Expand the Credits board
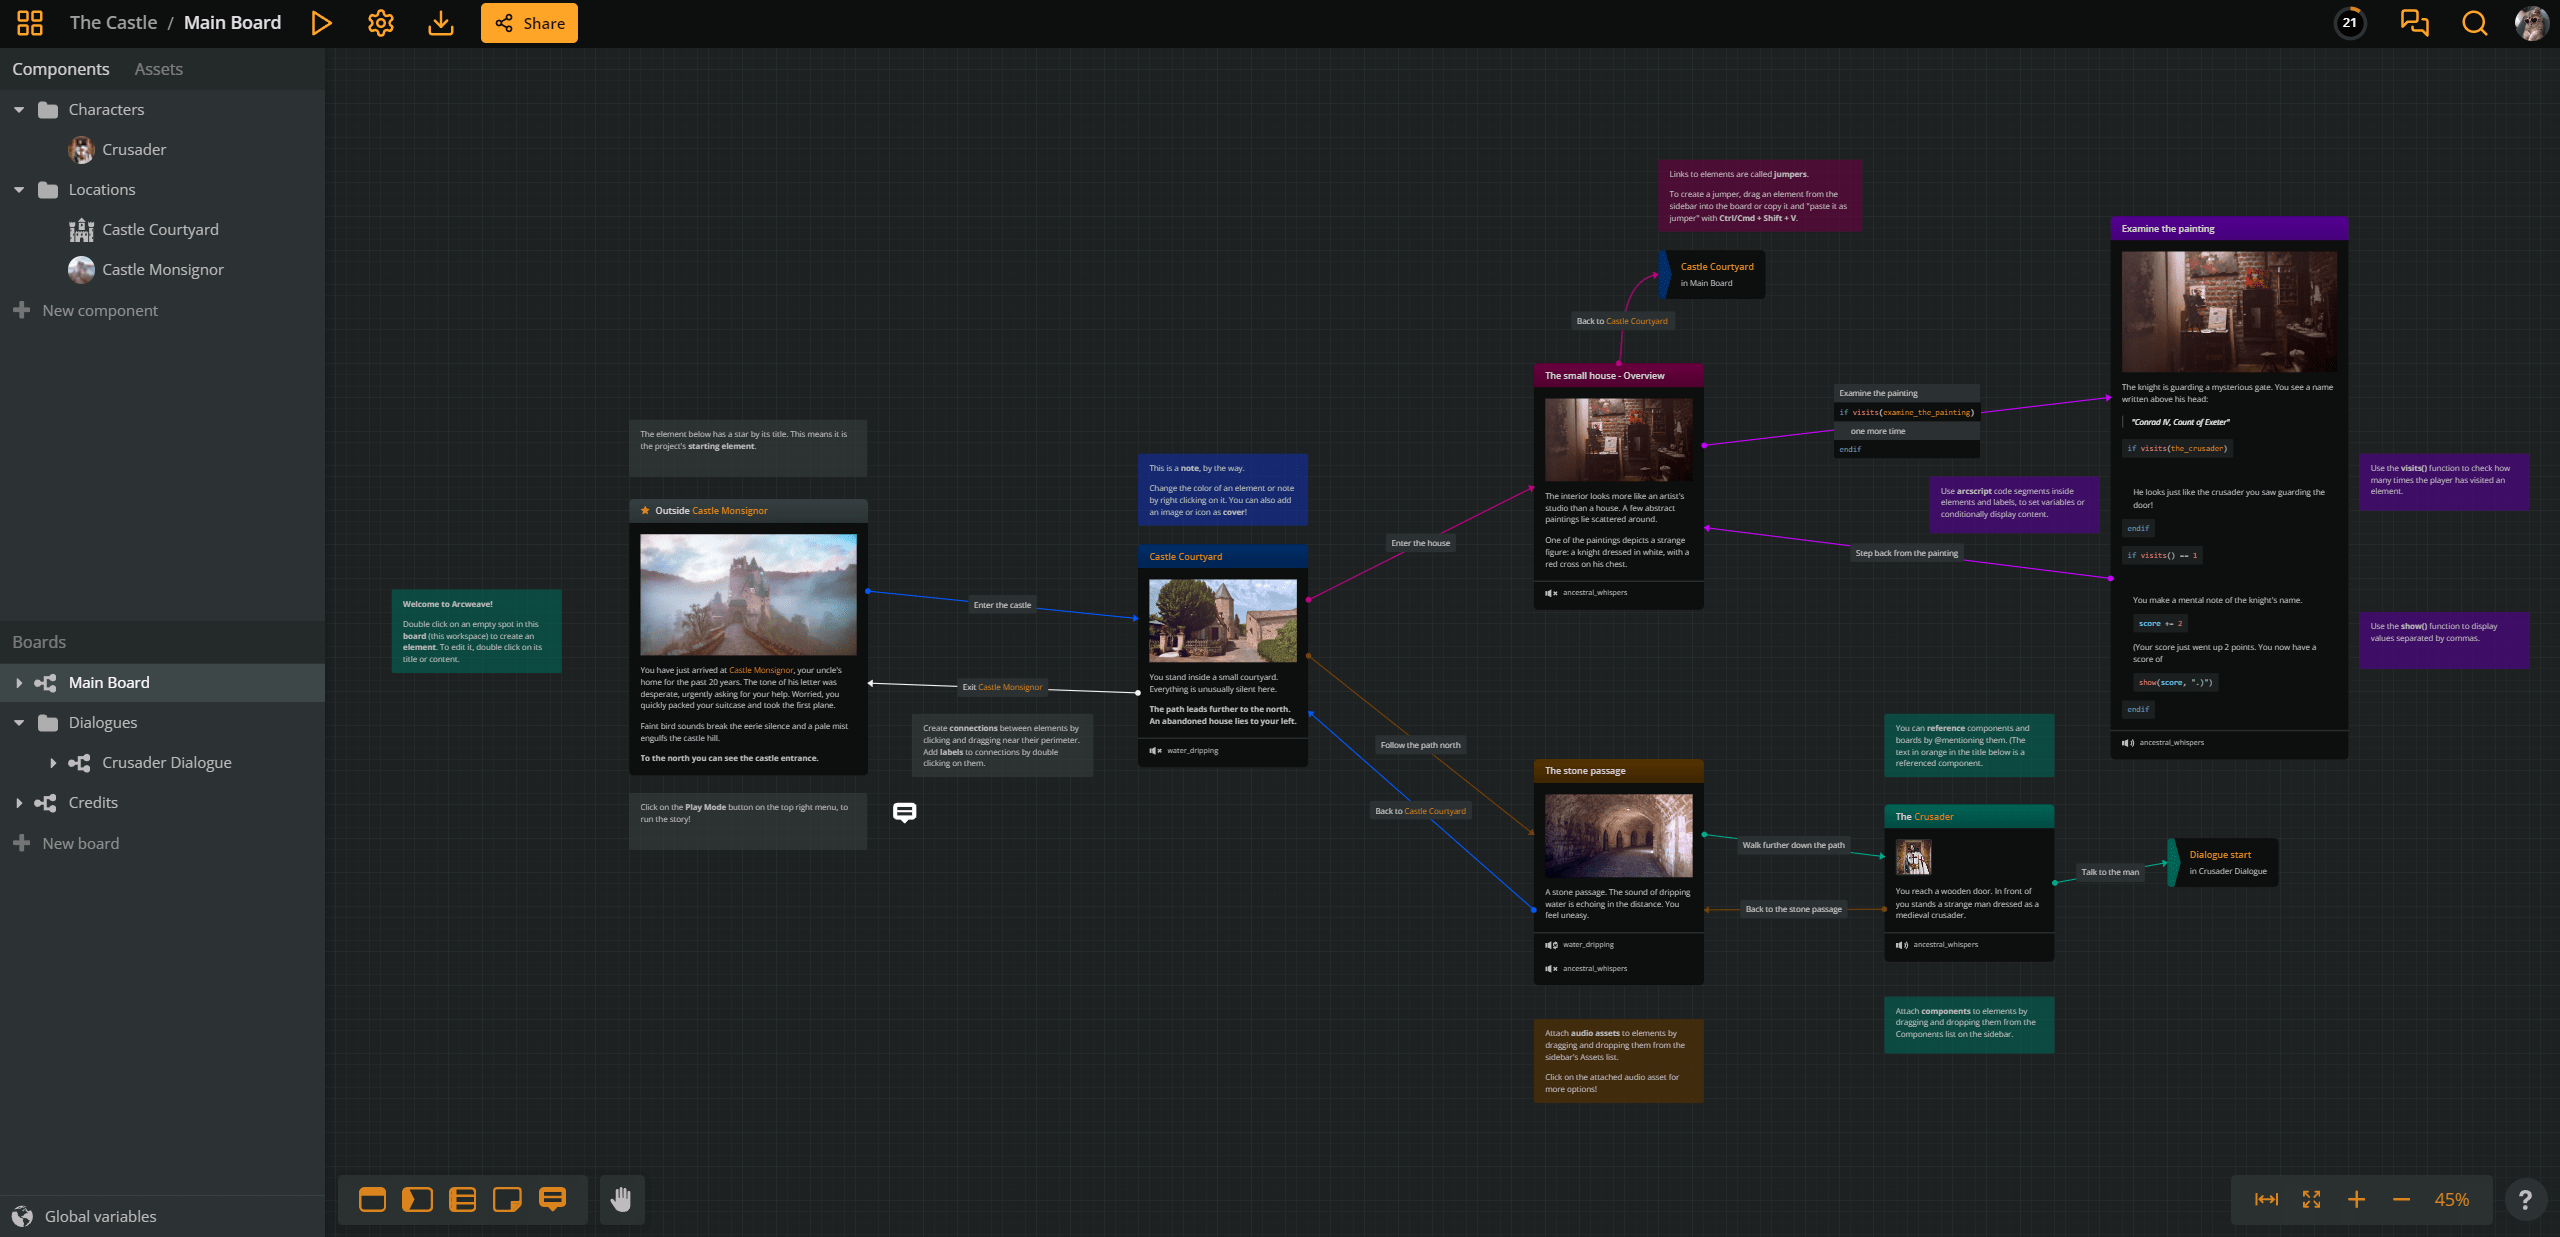The height and width of the screenshot is (1237, 2560). point(19,803)
